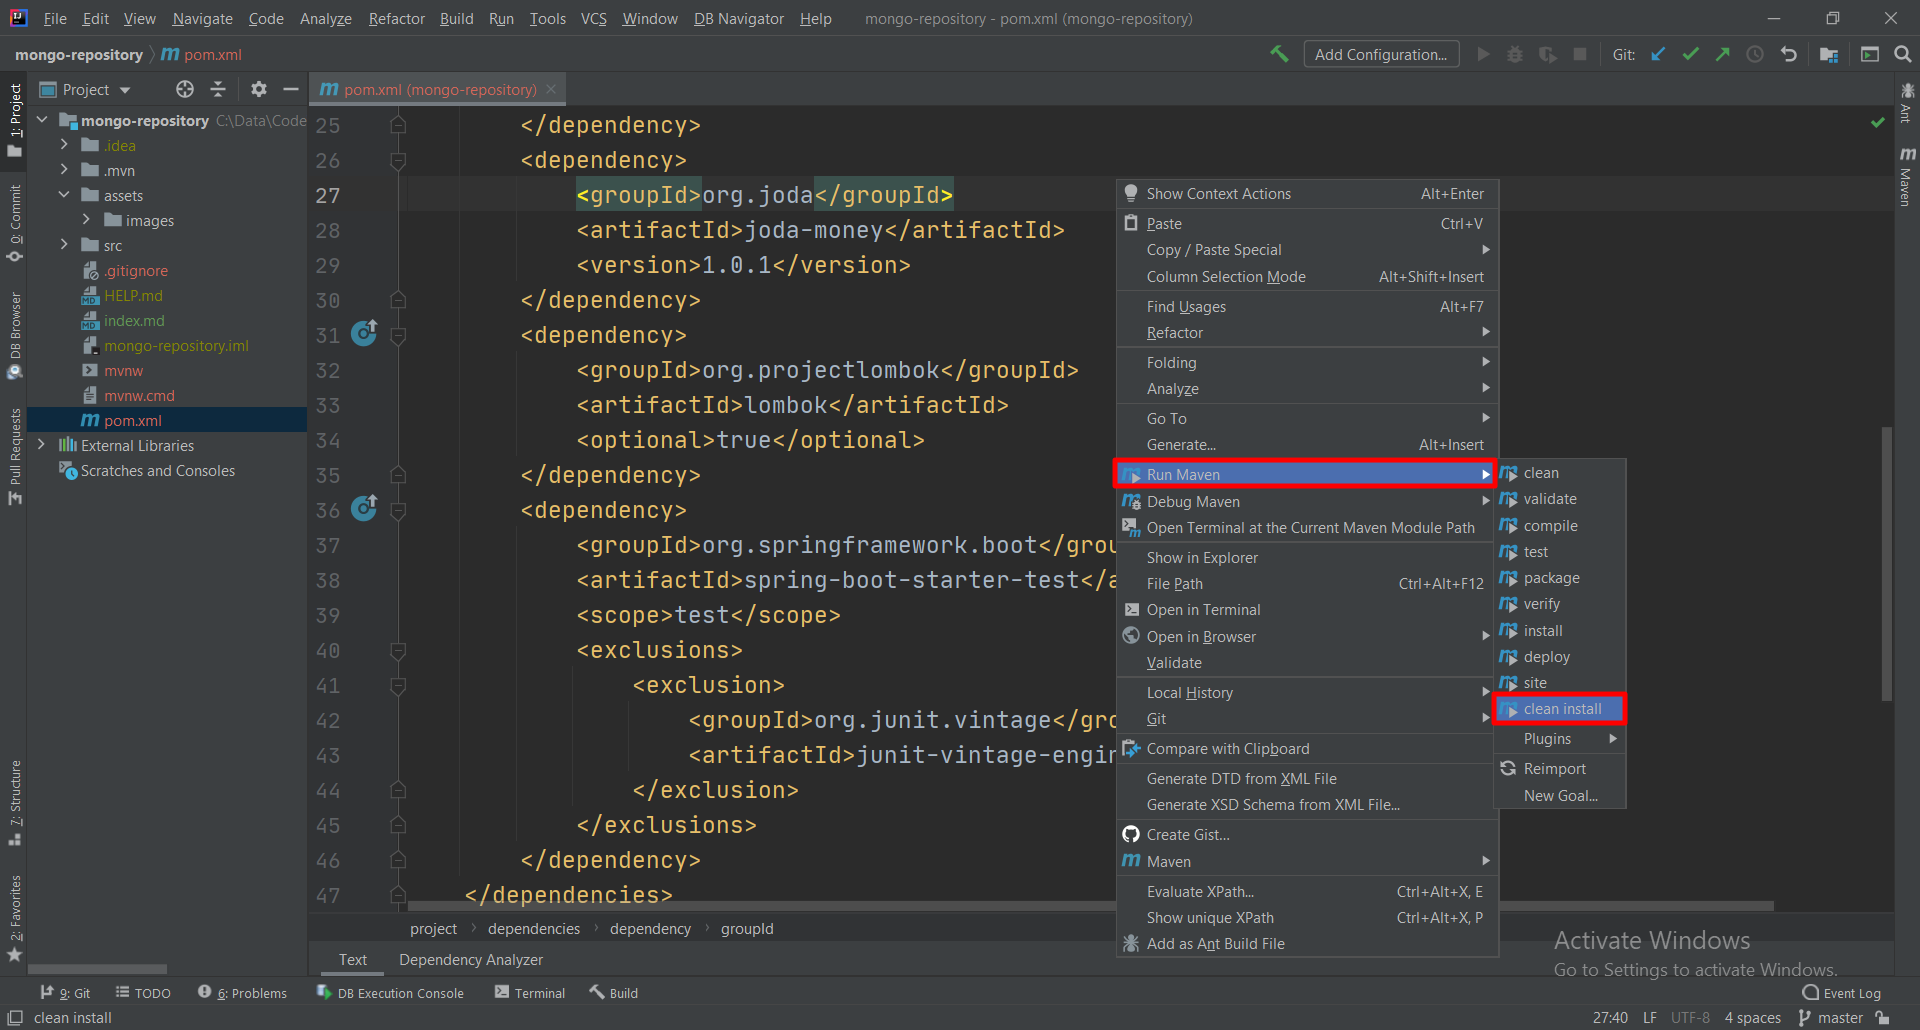The image size is (1920, 1030).
Task: Open TODO tool window
Action: [x=143, y=993]
